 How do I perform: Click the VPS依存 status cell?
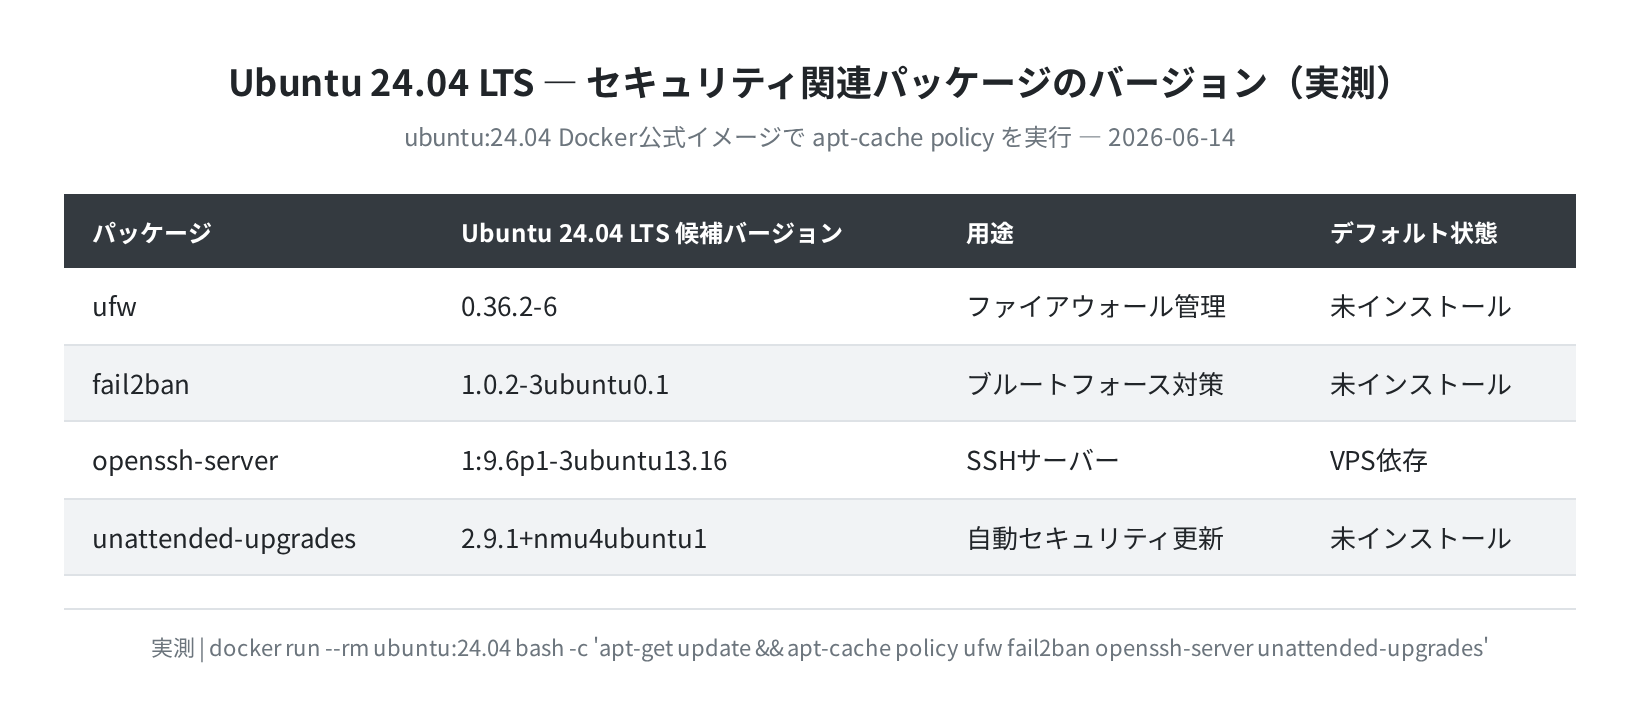pyautogui.click(x=1378, y=460)
